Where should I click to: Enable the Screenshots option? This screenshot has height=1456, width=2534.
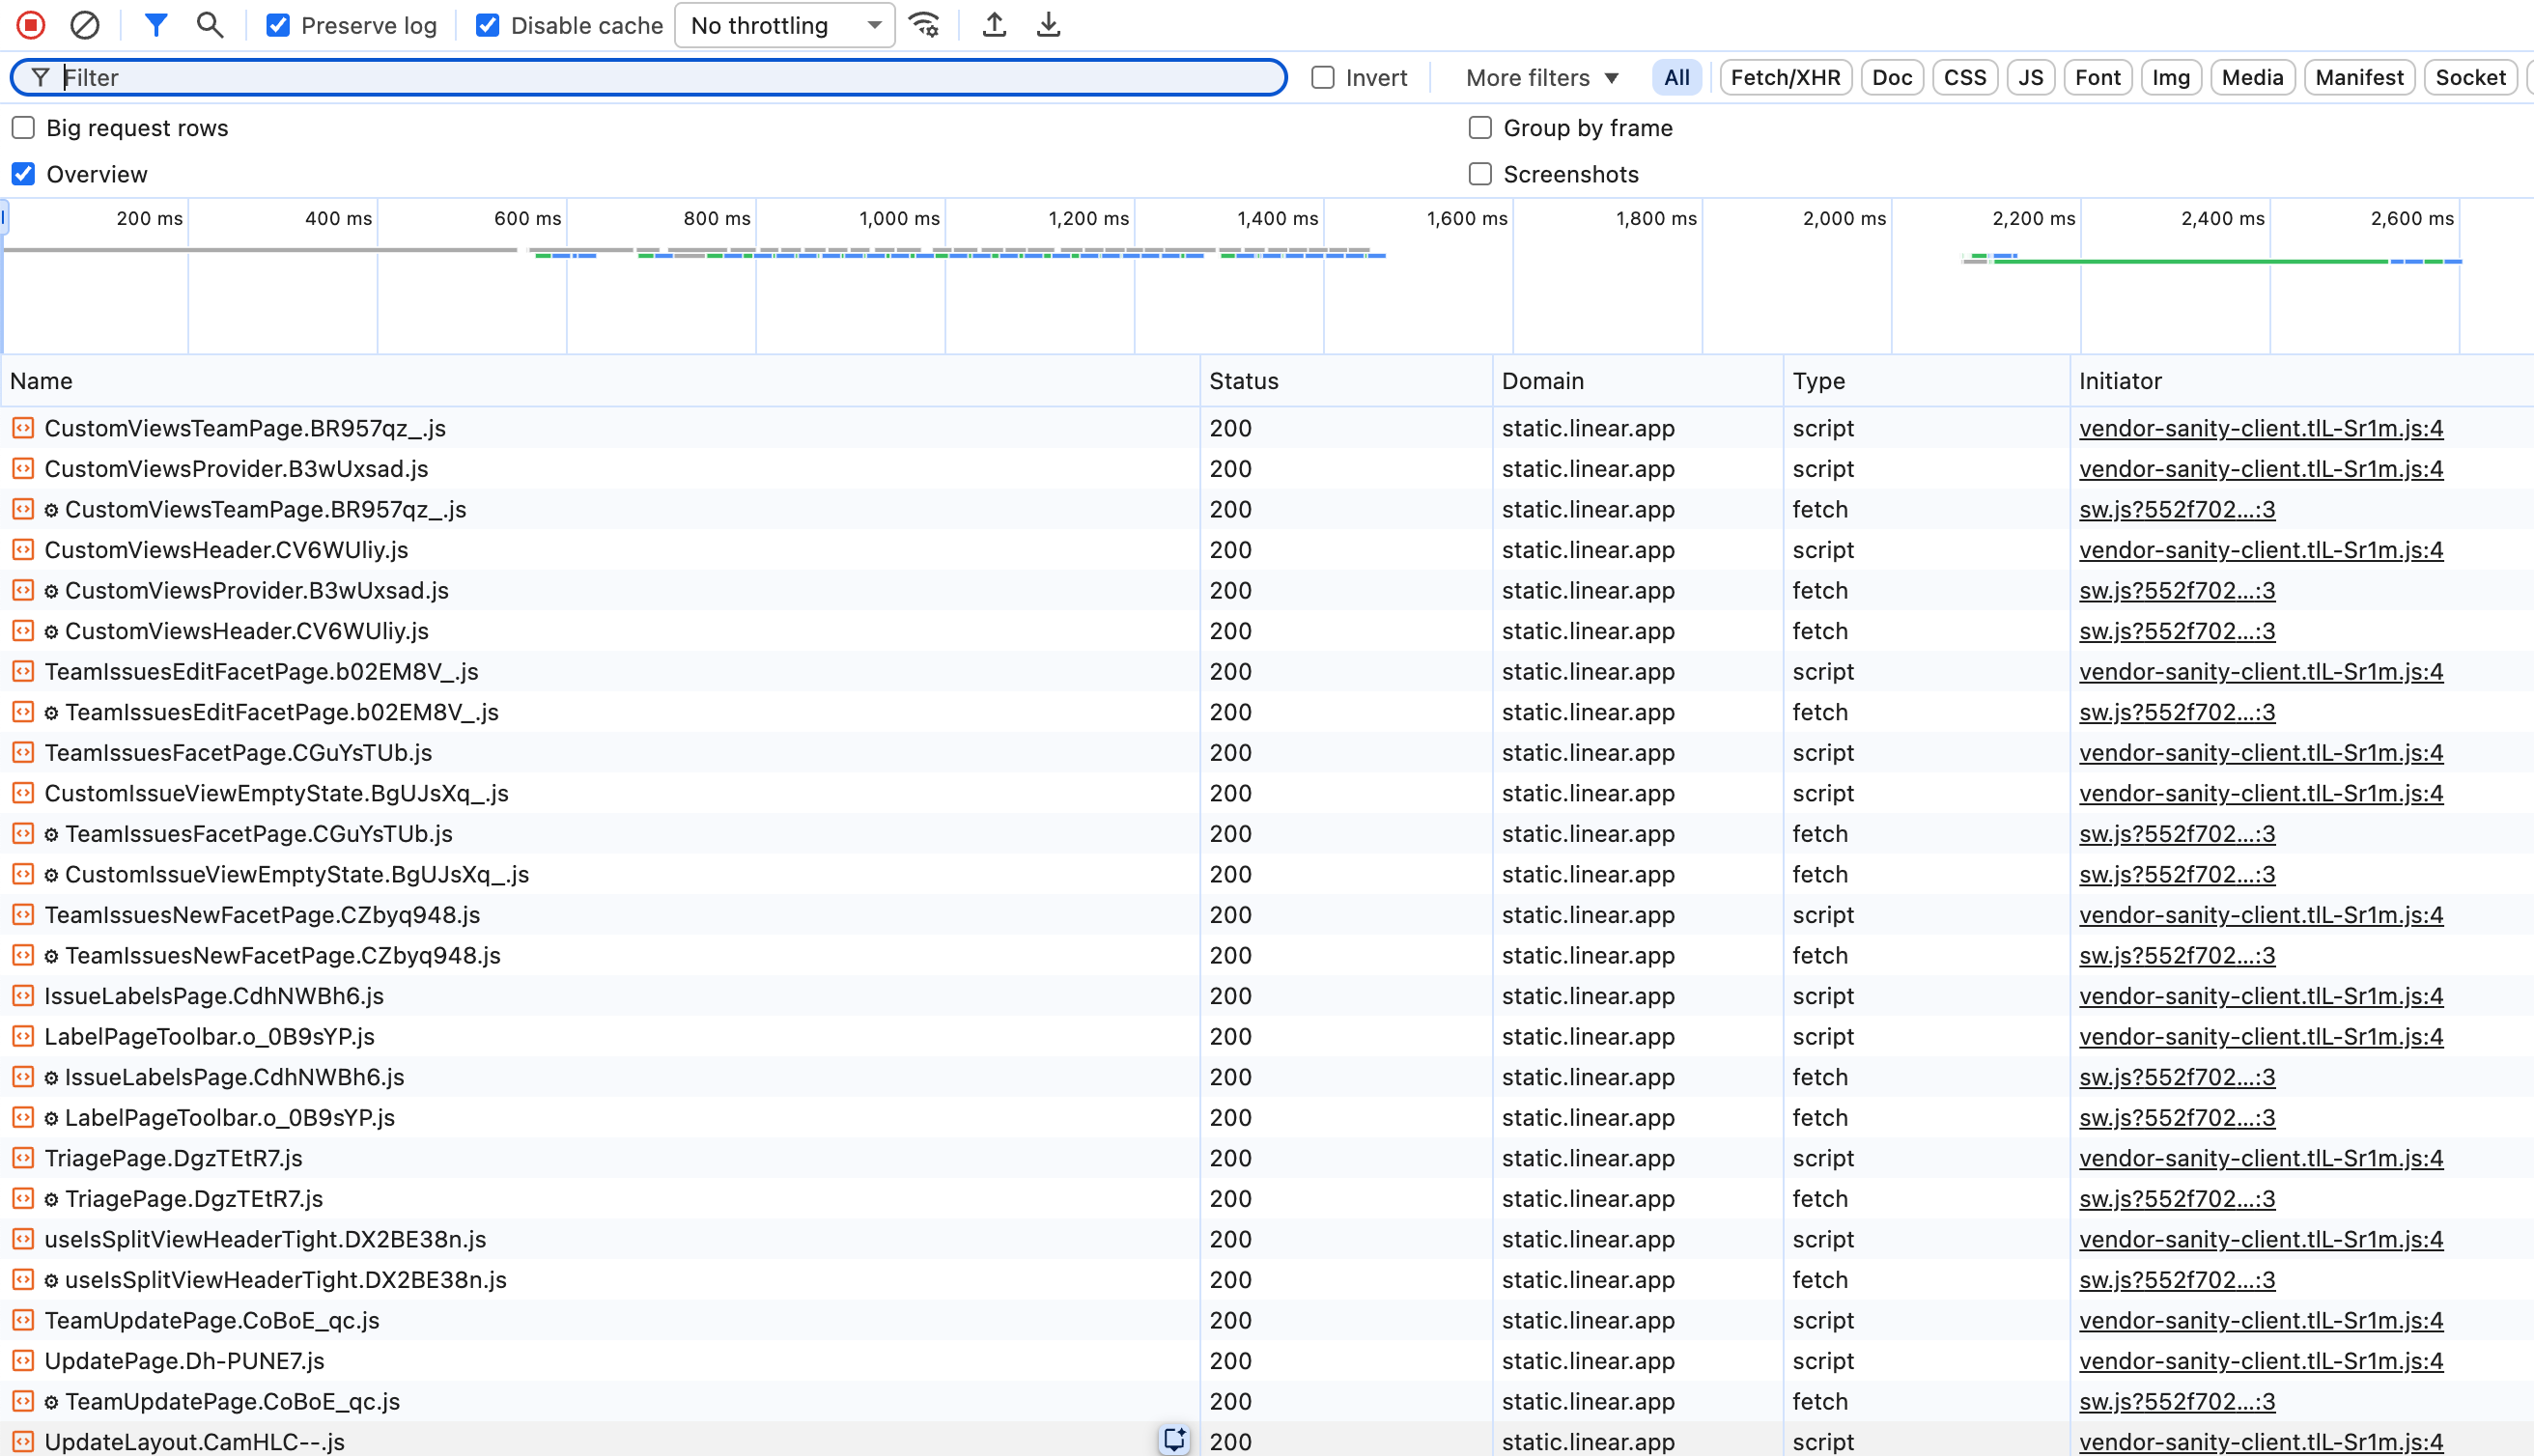(x=1479, y=174)
